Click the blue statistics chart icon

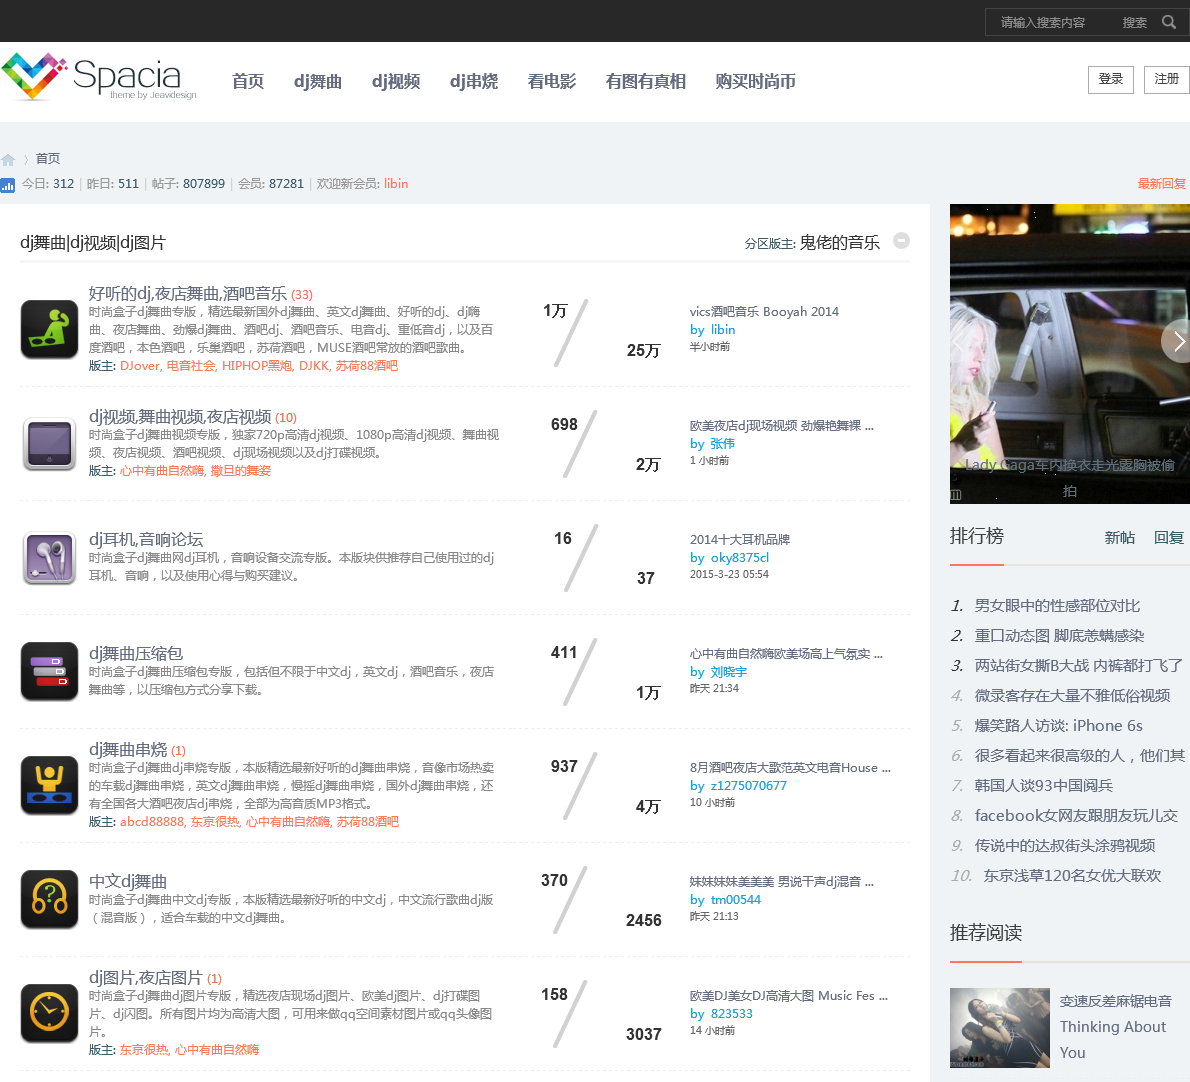click(x=8, y=184)
